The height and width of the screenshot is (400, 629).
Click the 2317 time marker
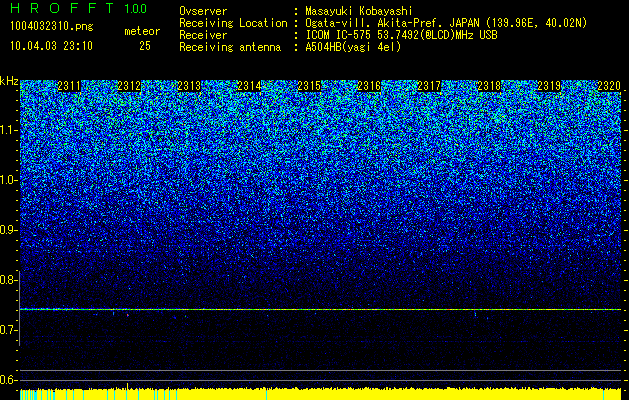coord(429,86)
